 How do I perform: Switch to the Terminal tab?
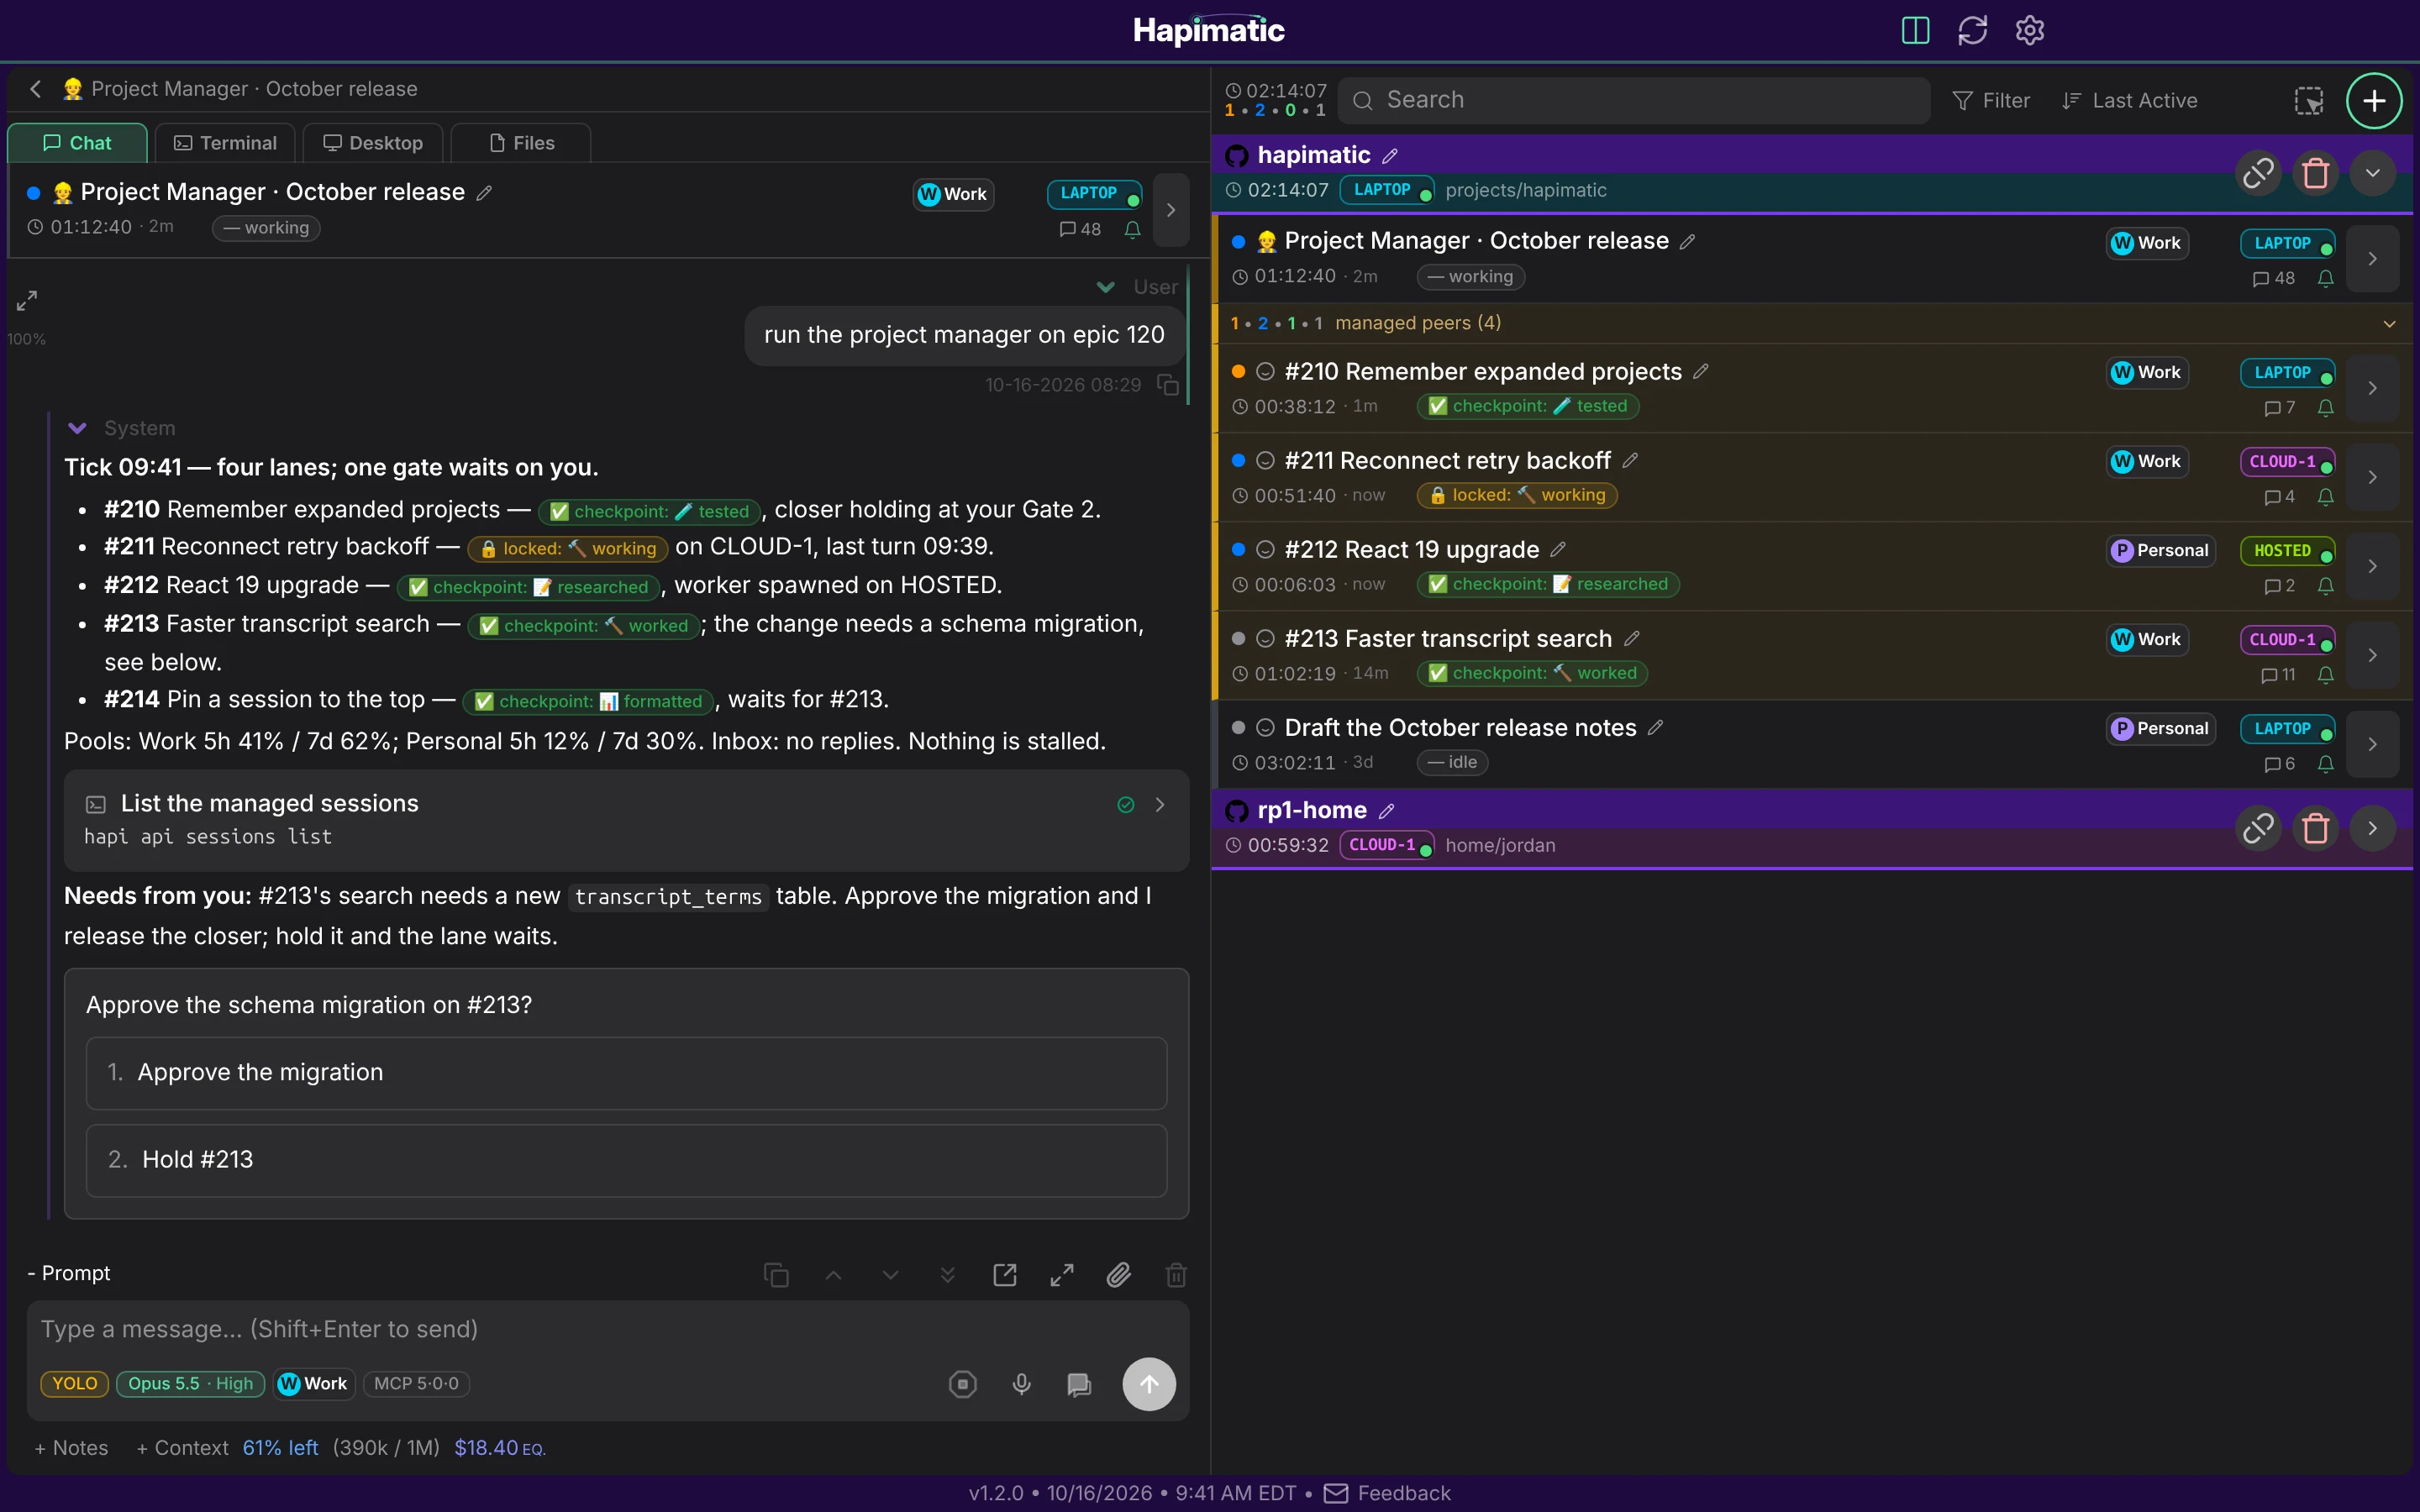[x=225, y=143]
